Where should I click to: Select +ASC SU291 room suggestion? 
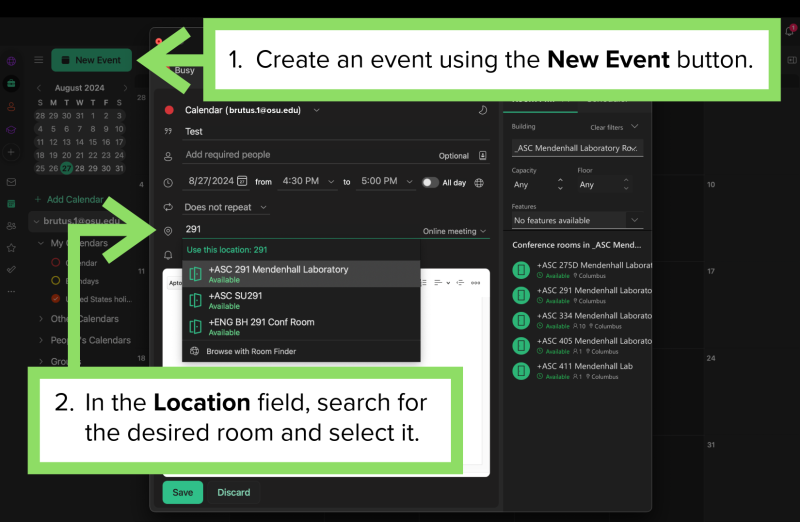(301, 300)
